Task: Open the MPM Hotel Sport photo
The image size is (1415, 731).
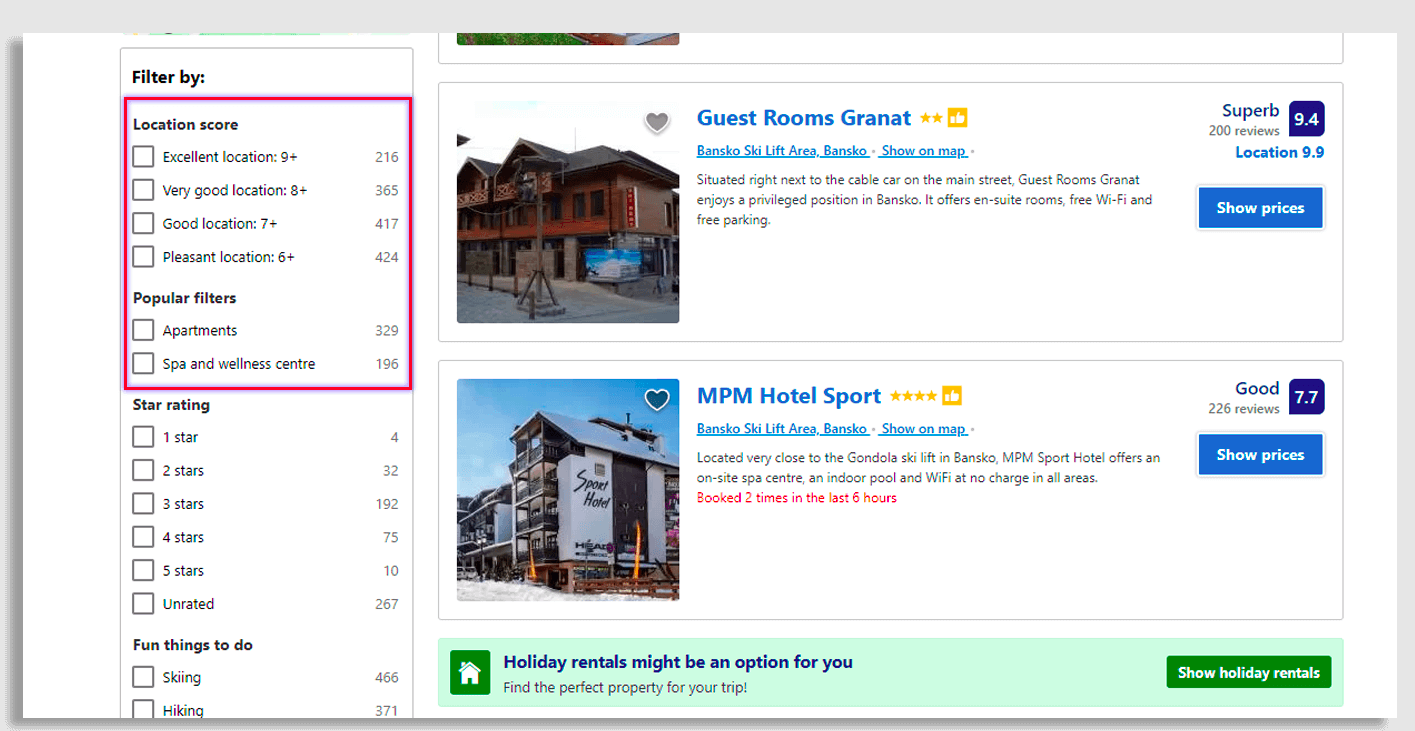Action: coord(568,490)
